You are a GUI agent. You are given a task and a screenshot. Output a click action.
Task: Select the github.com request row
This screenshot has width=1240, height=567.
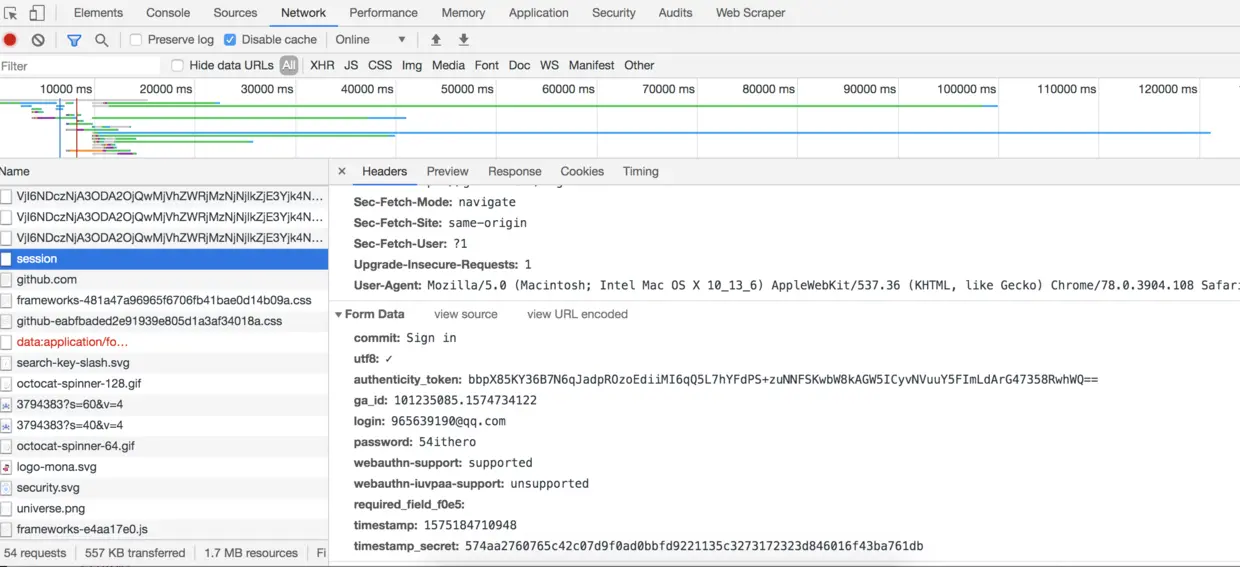click(x=164, y=280)
